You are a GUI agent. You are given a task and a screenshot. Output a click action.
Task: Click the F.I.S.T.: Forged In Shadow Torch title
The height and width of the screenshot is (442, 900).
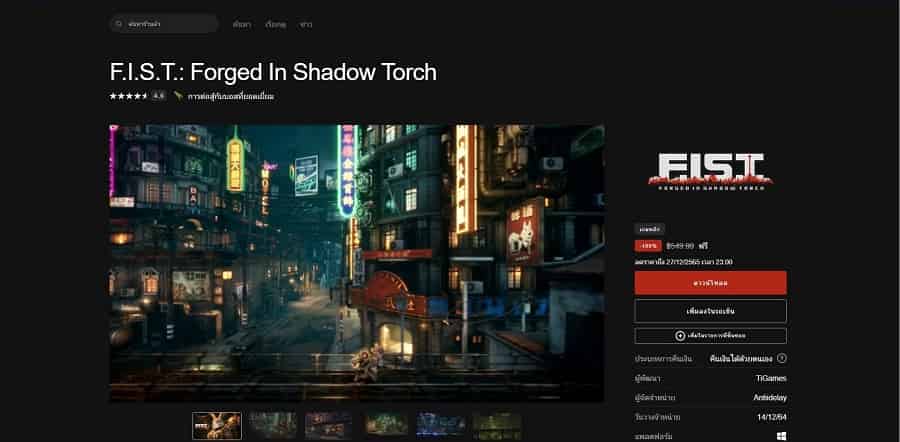tap(273, 72)
